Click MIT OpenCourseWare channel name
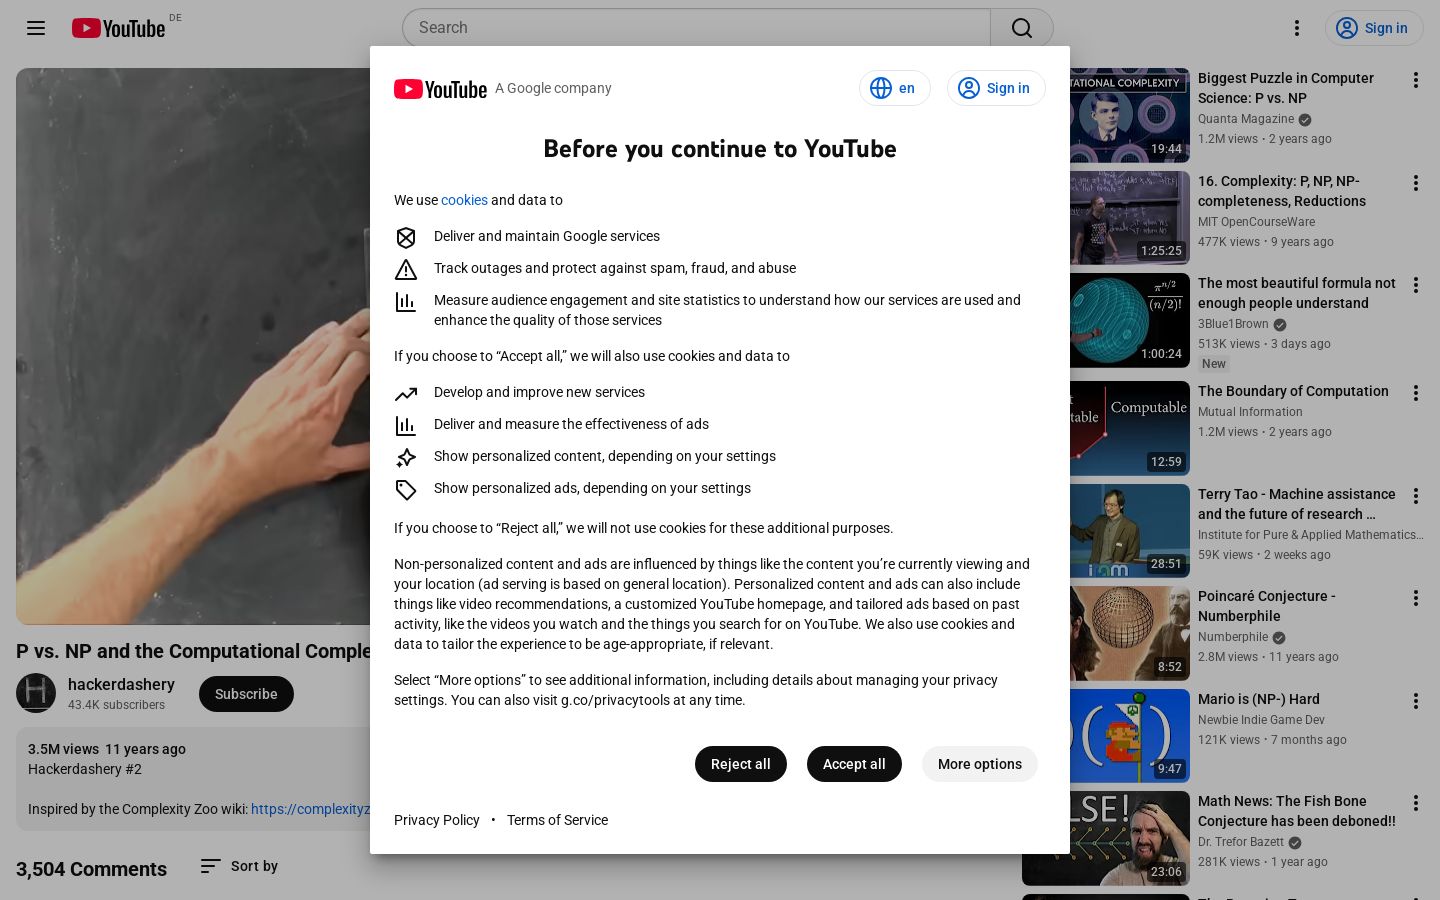1440x900 pixels. pyautogui.click(x=1257, y=222)
